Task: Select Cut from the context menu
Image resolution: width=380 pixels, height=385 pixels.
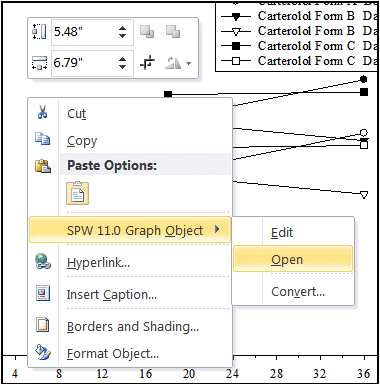Action: (130, 114)
